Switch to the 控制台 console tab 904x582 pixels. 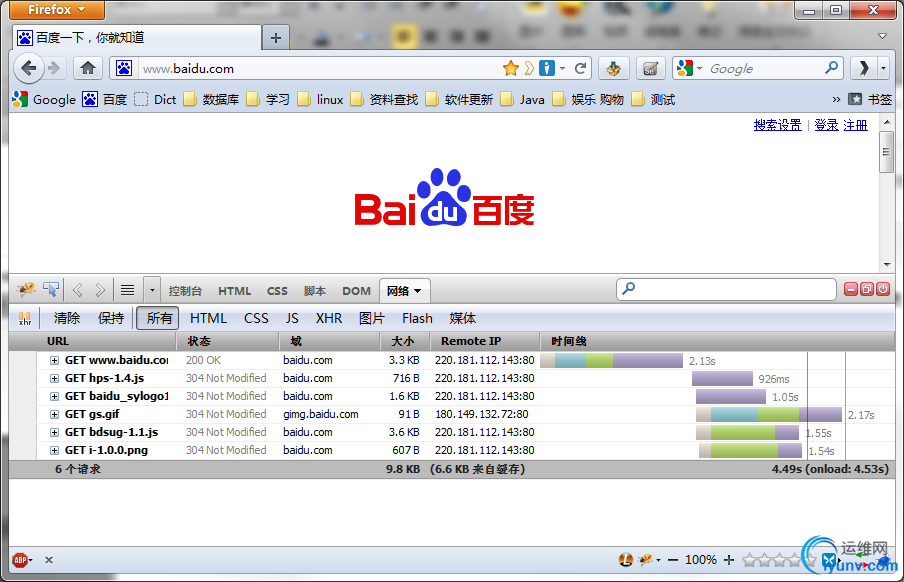[x=185, y=291]
